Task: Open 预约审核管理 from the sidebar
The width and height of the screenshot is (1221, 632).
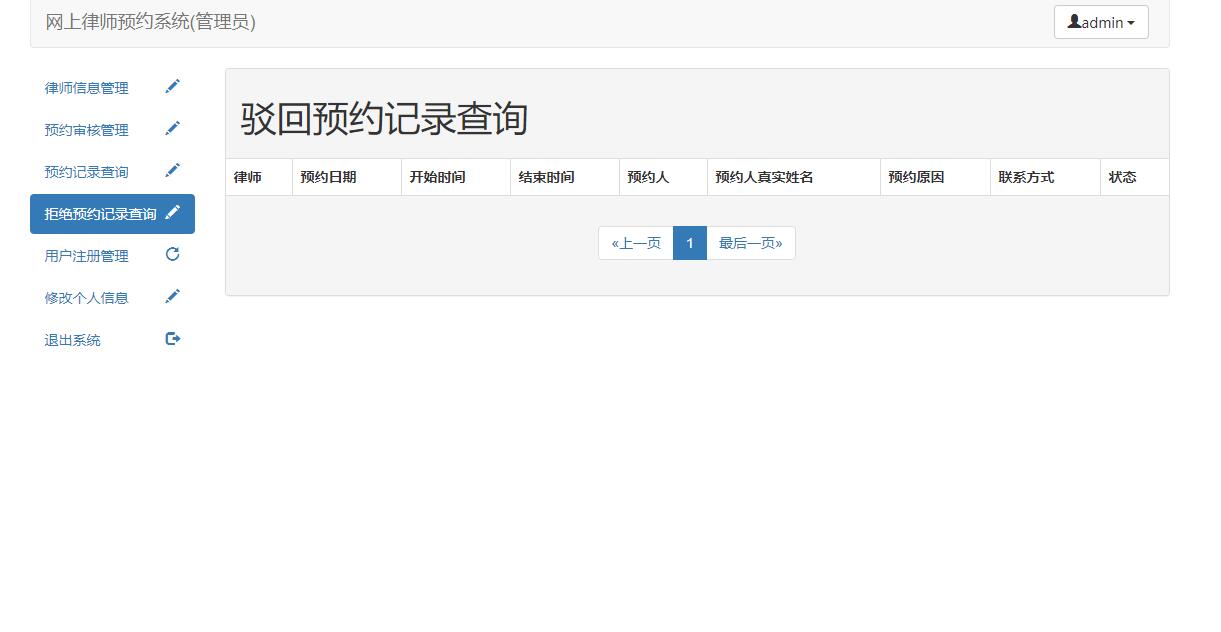Action: pyautogui.click(x=86, y=129)
